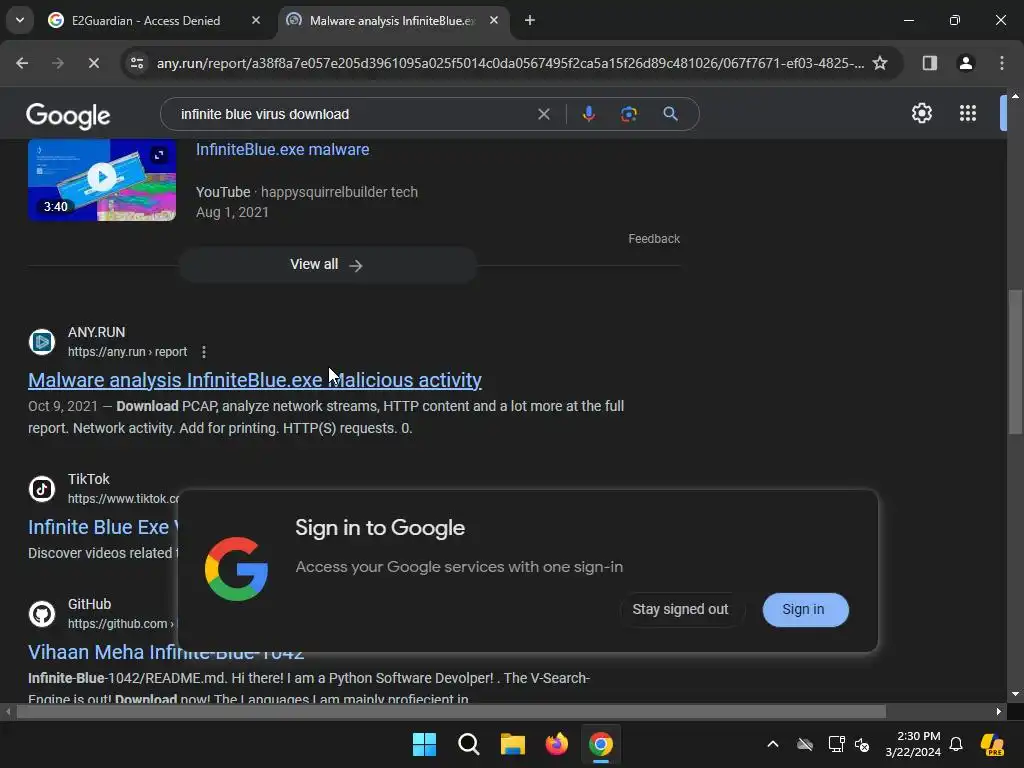
Task: Open notifications bell in taskbar
Action: pyautogui.click(x=956, y=744)
